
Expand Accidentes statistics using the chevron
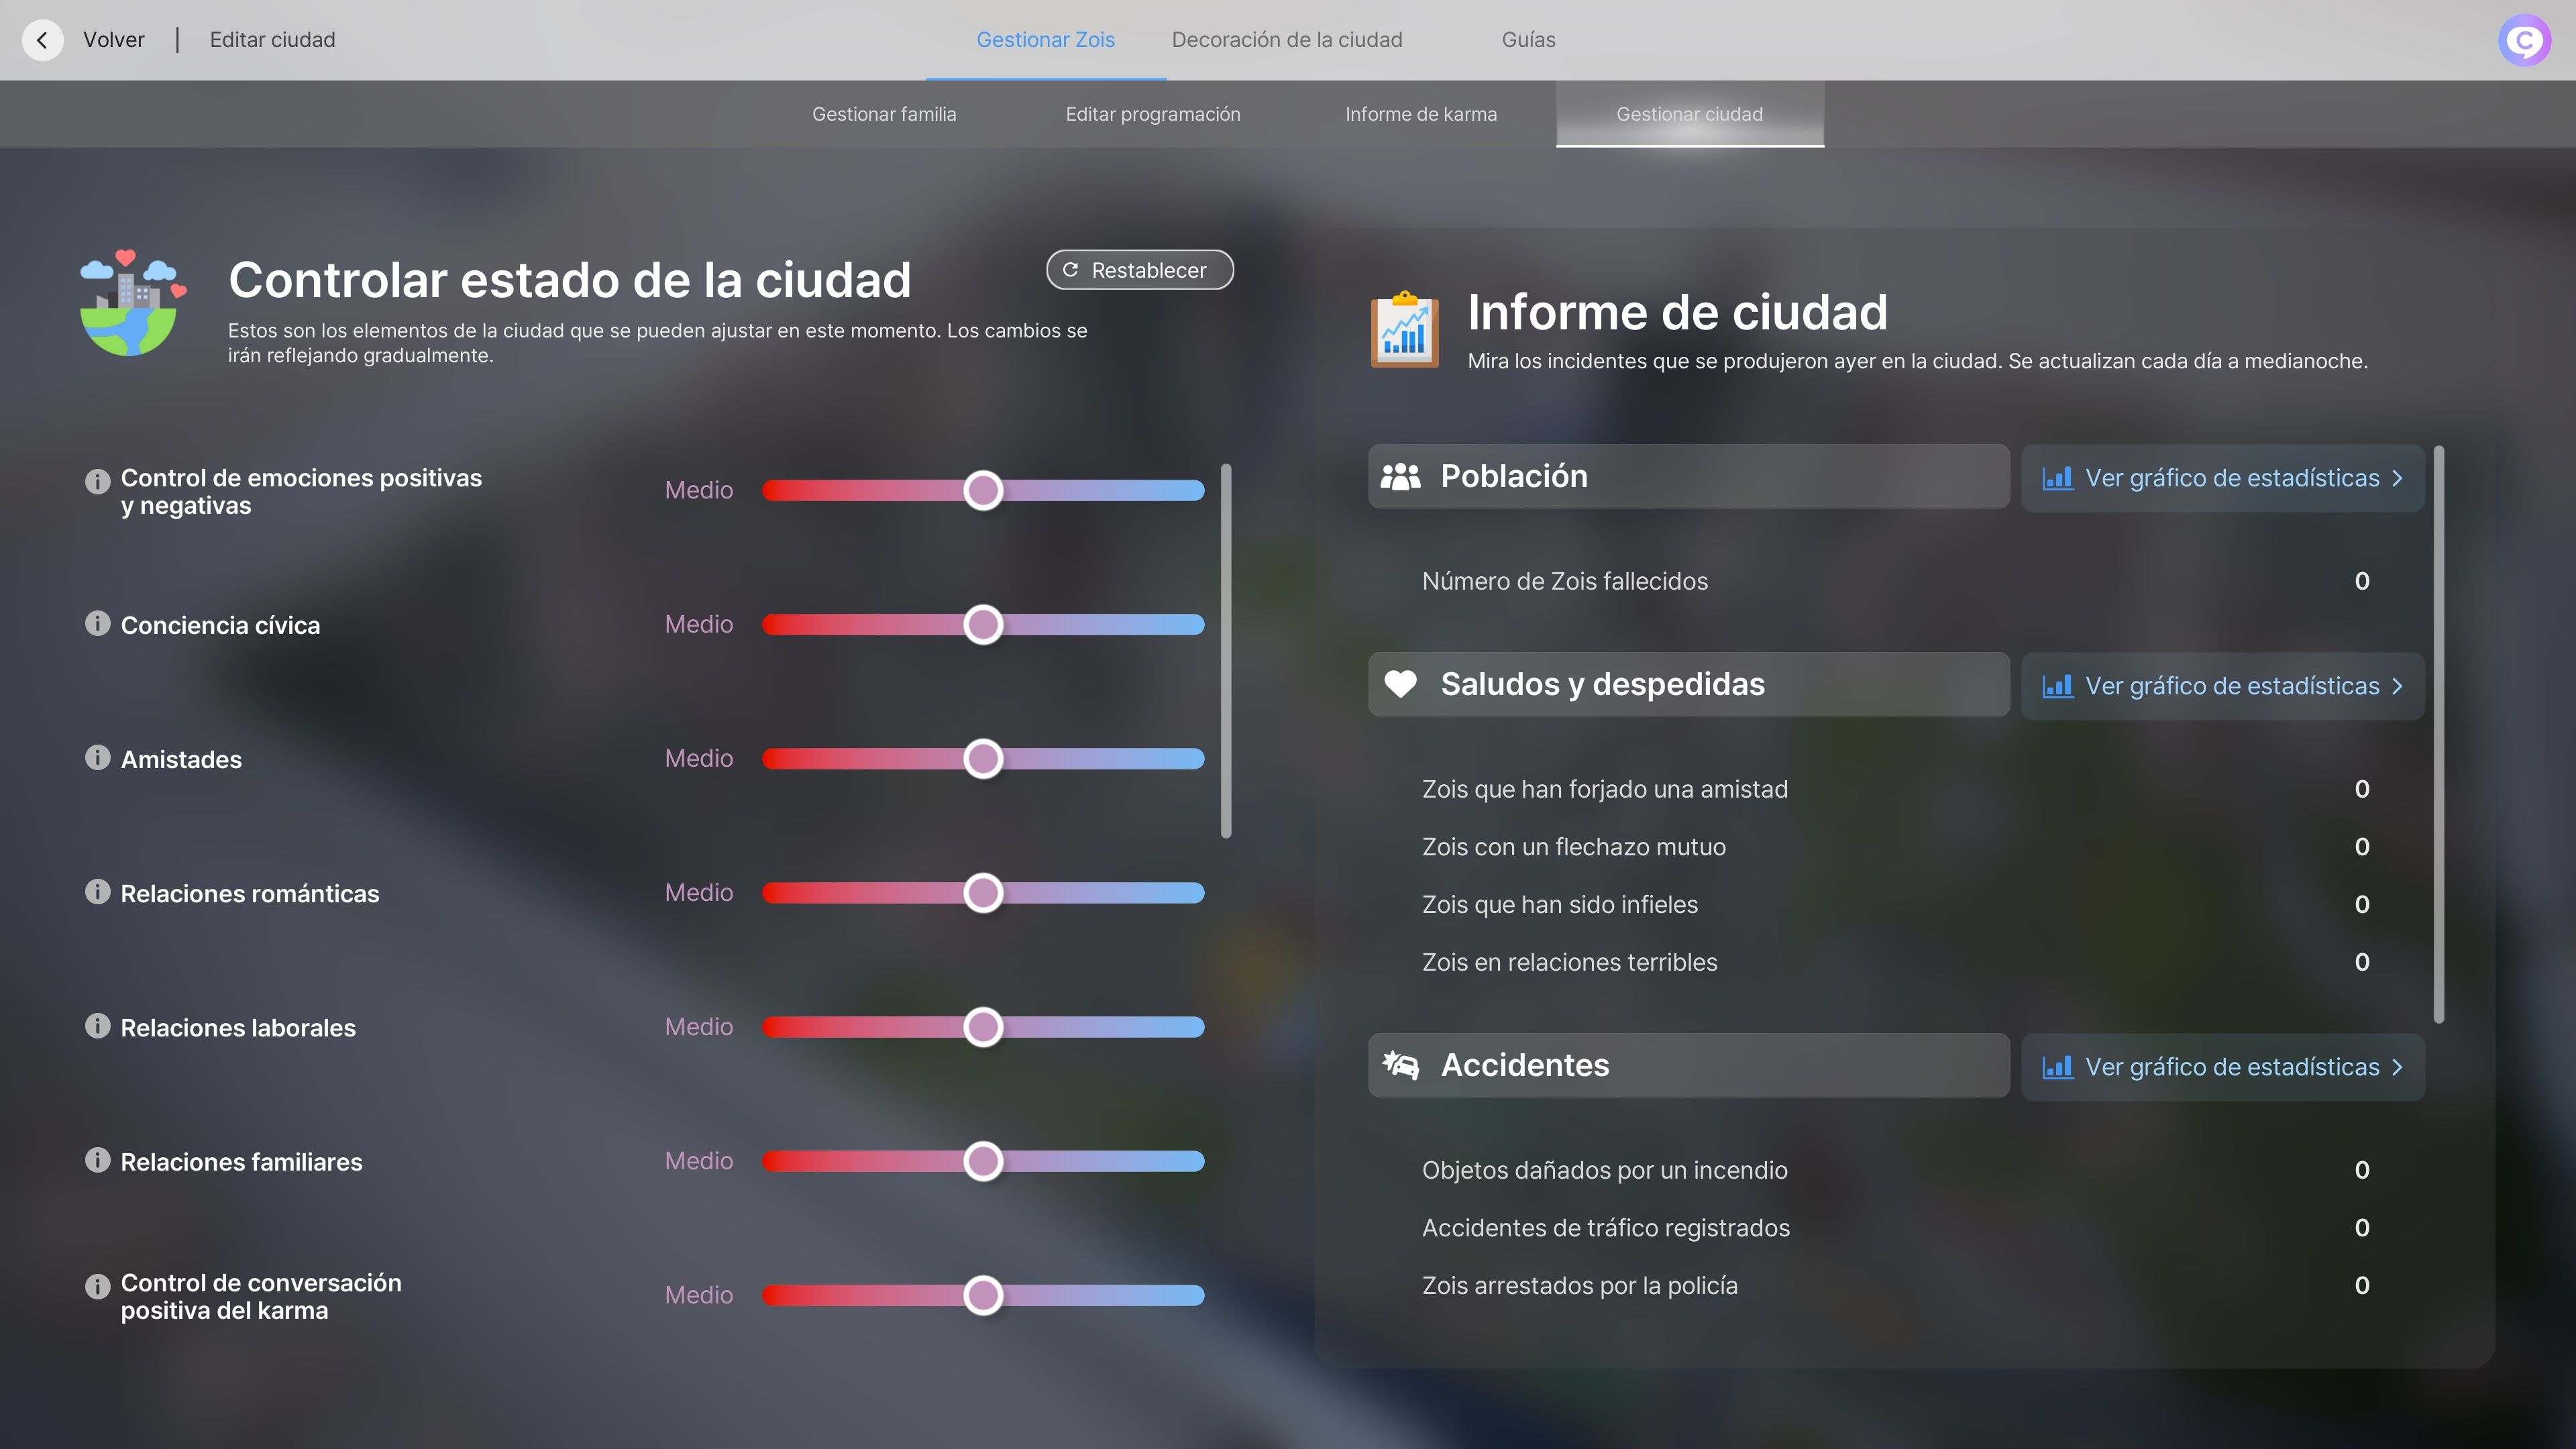[x=2398, y=1067]
